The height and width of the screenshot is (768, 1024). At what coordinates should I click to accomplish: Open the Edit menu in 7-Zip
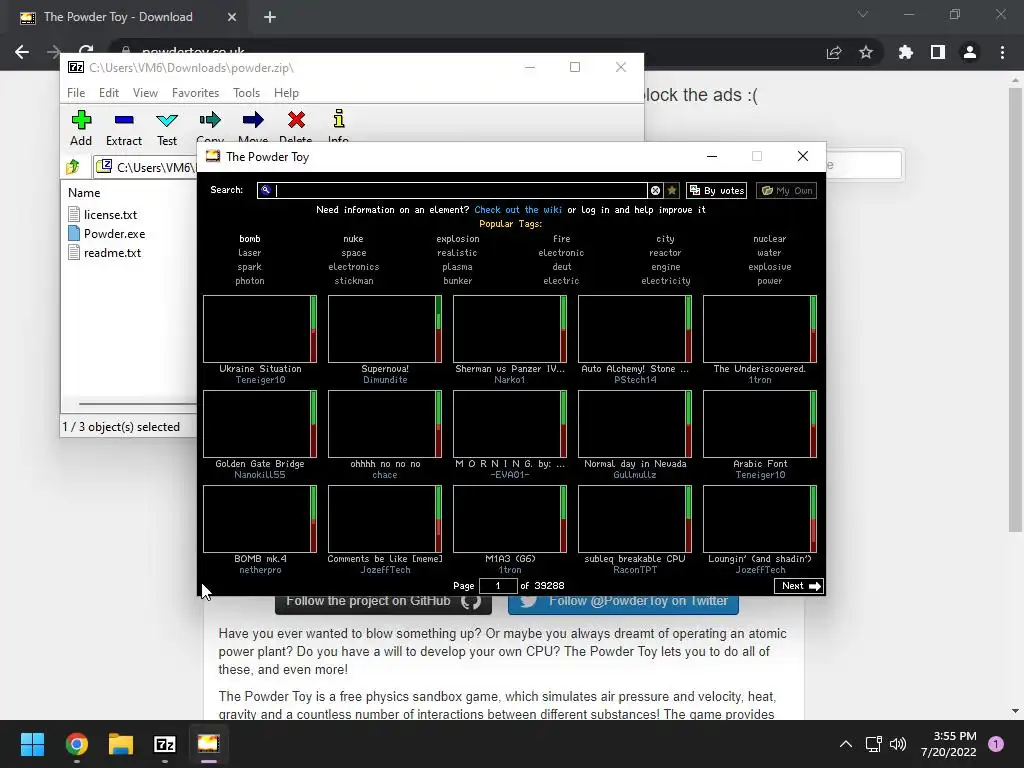click(108, 93)
